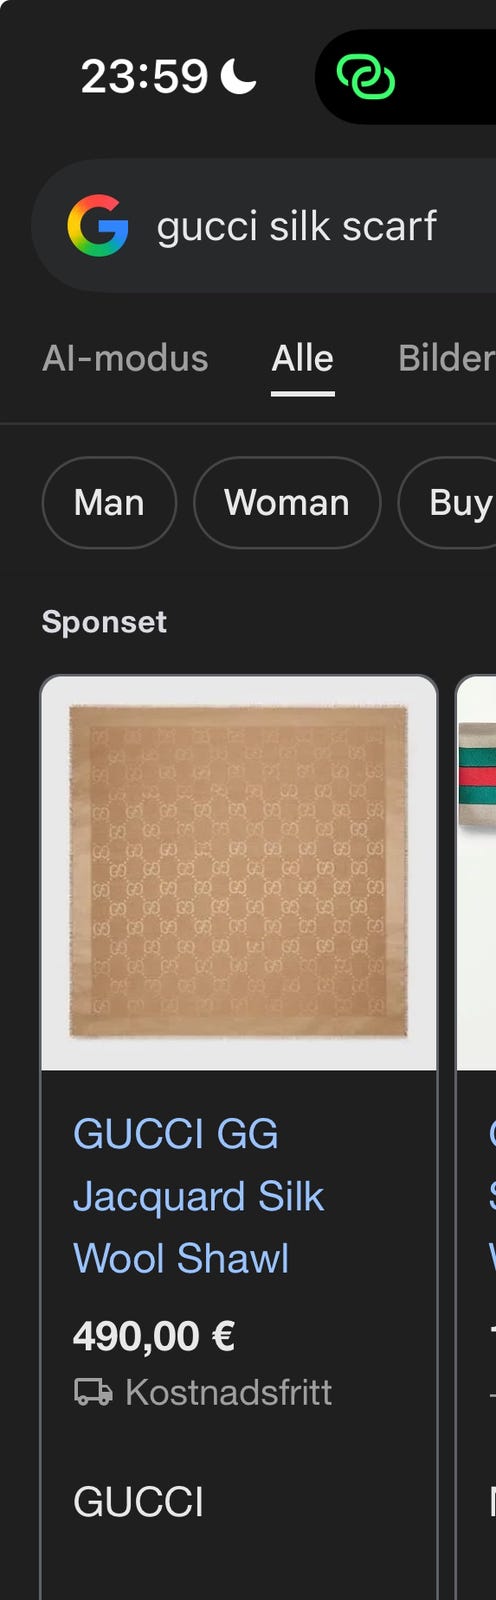Apply the Woman filter chip

287,503
